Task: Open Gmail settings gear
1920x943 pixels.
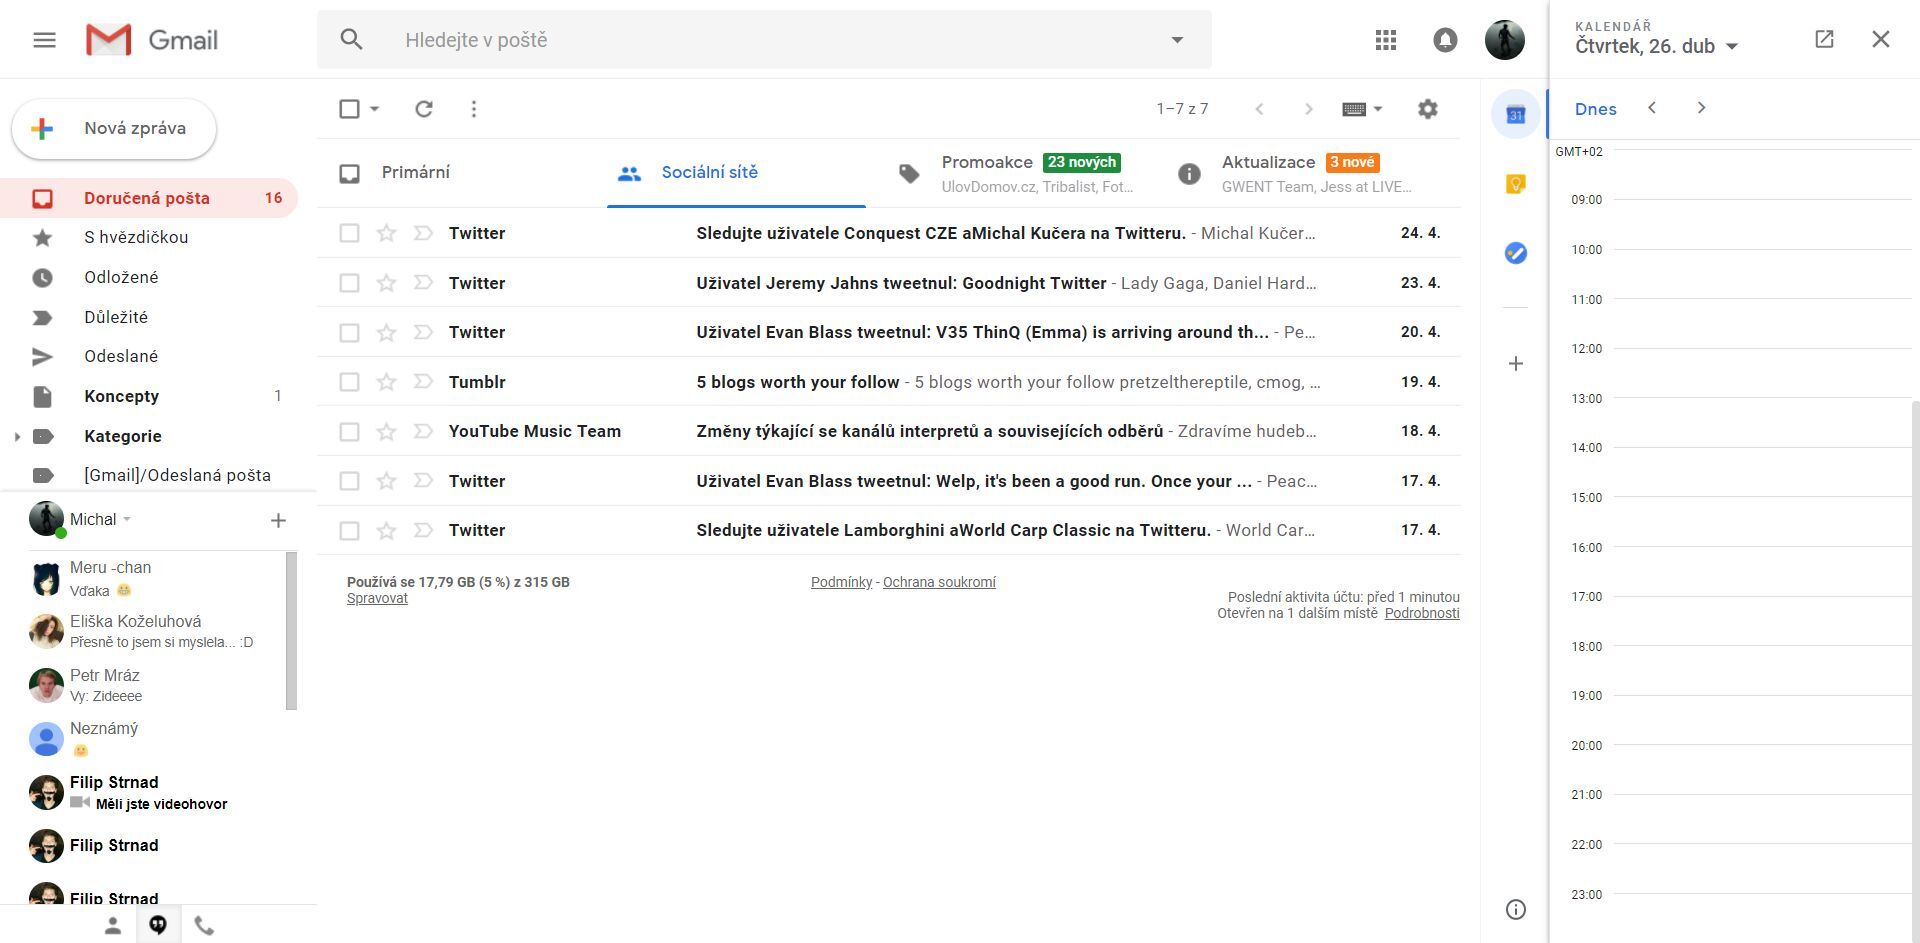Action: point(1428,108)
